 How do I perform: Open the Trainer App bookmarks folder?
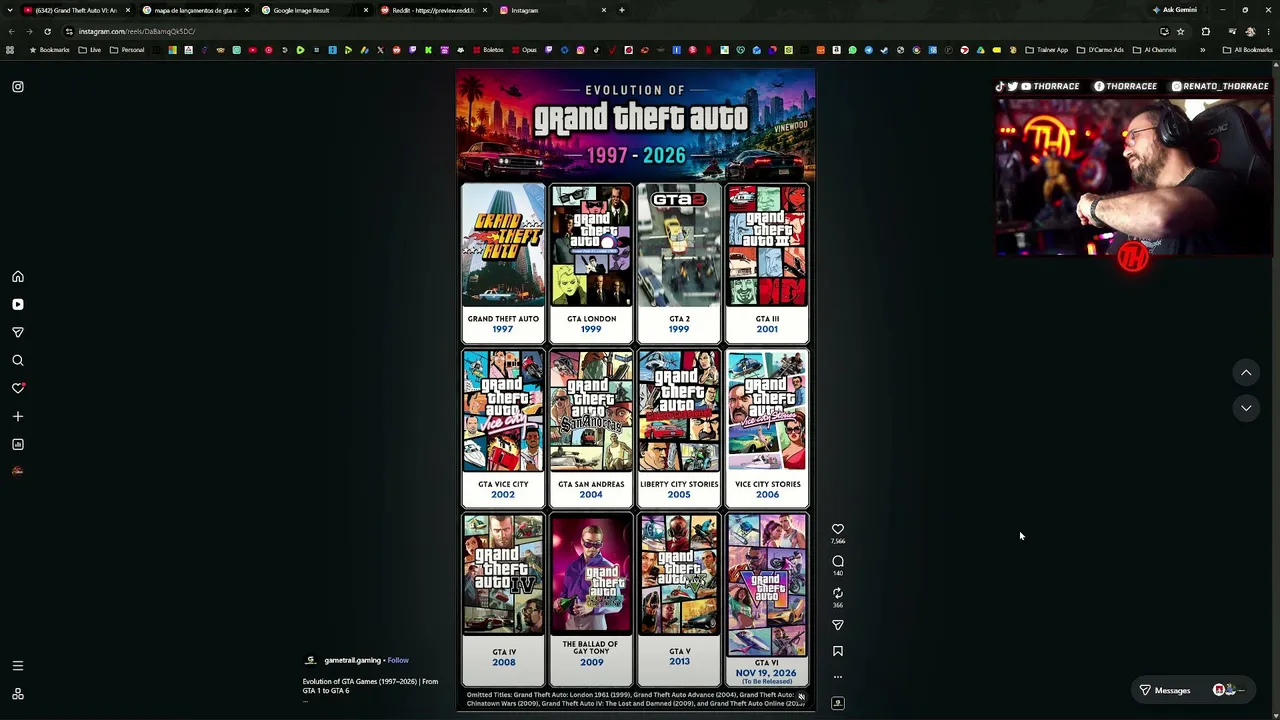(x=1047, y=50)
